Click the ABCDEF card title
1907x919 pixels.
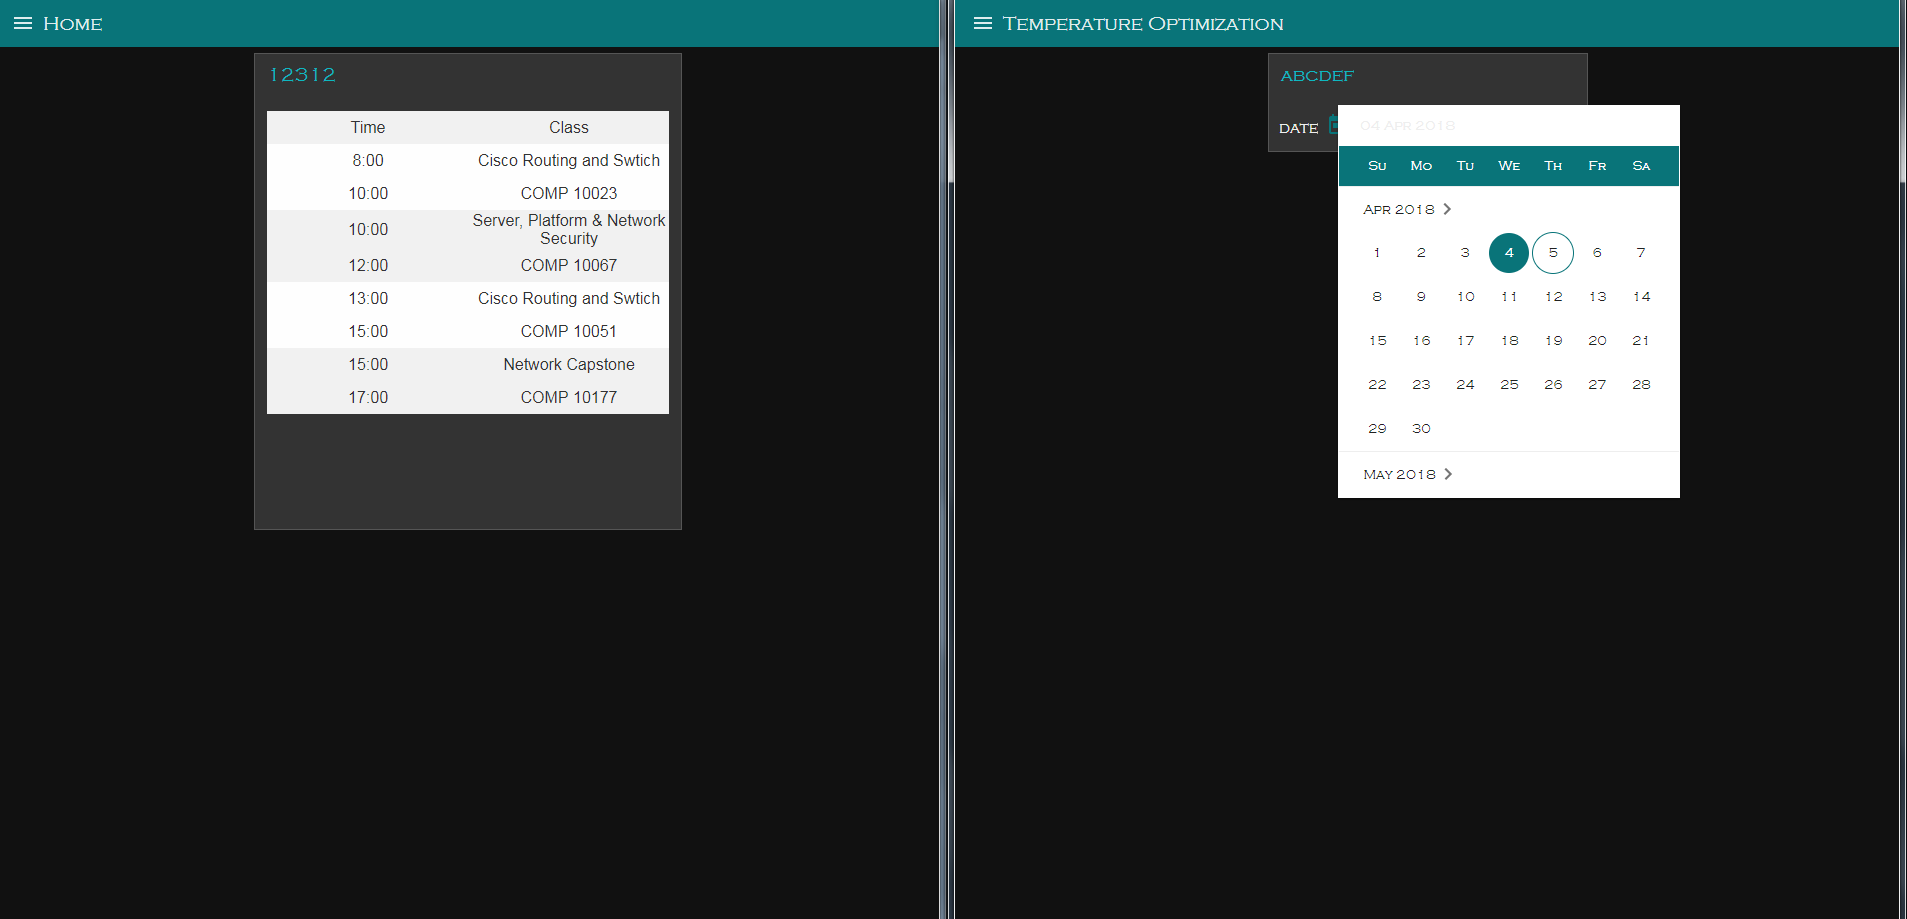tap(1318, 76)
